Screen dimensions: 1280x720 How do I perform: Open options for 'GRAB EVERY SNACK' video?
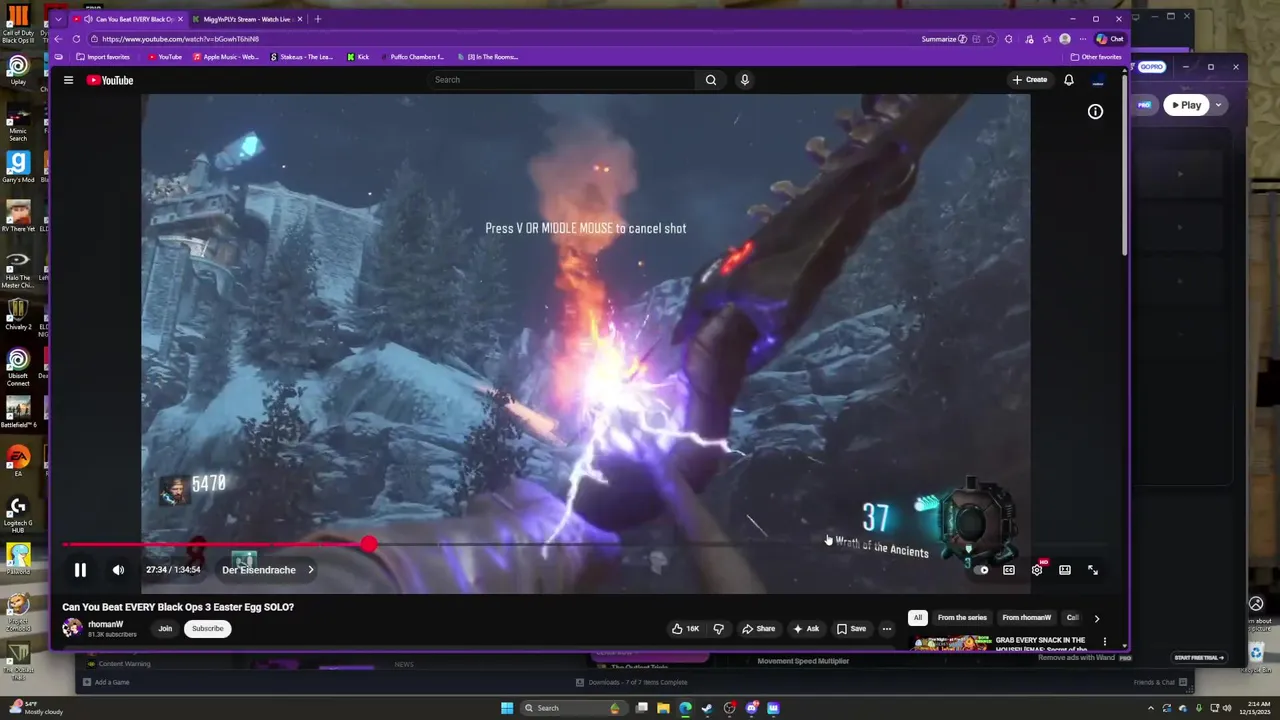pos(1105,641)
